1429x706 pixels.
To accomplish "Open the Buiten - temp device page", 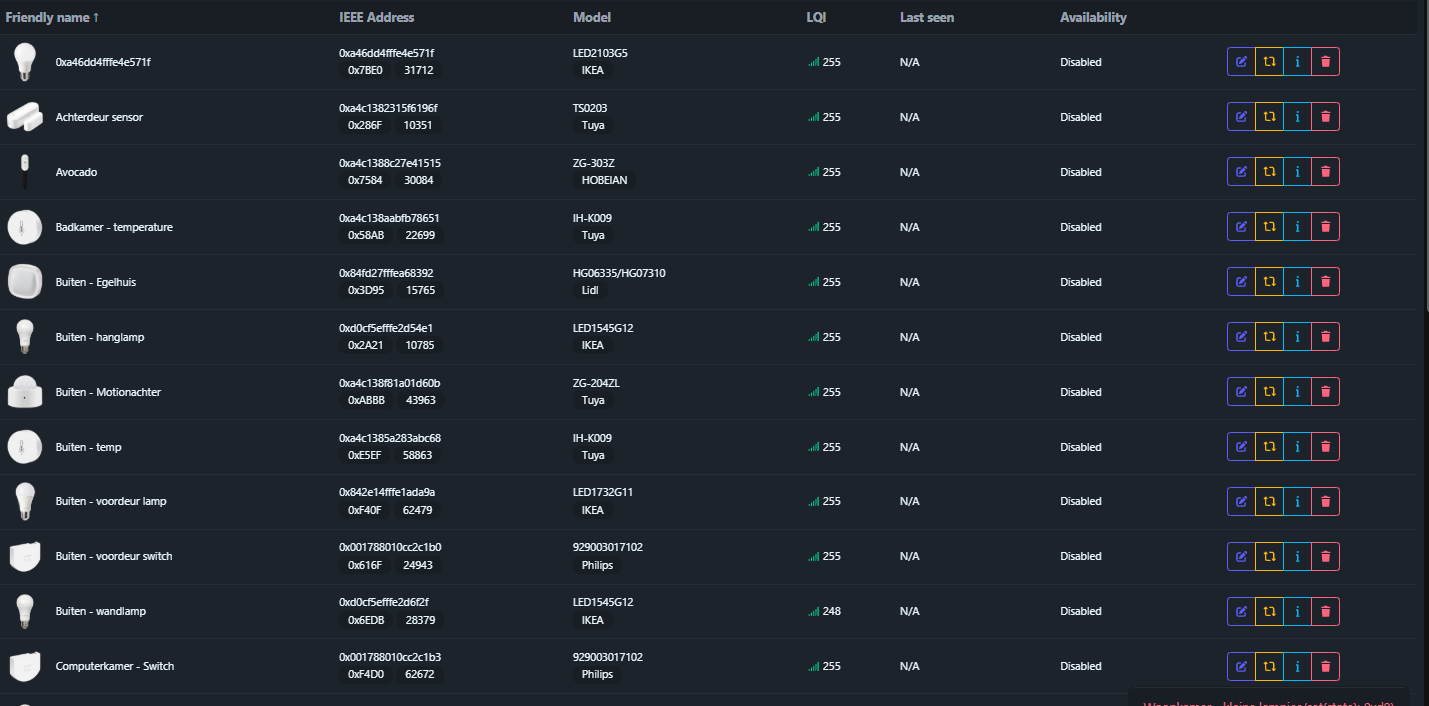I will coord(88,447).
